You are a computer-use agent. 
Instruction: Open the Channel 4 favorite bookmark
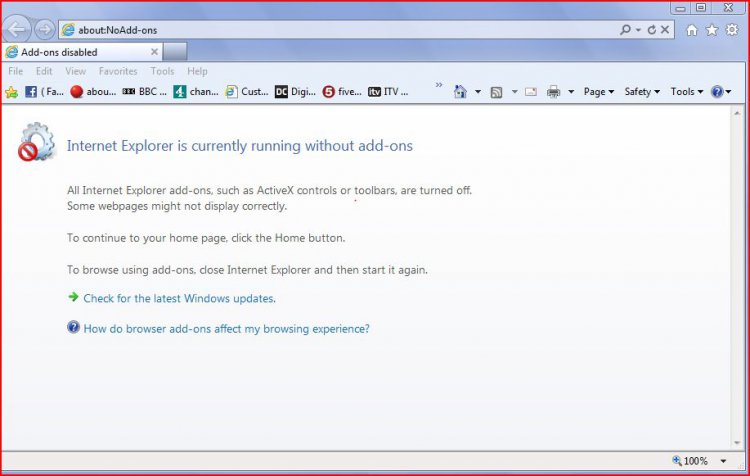196,91
